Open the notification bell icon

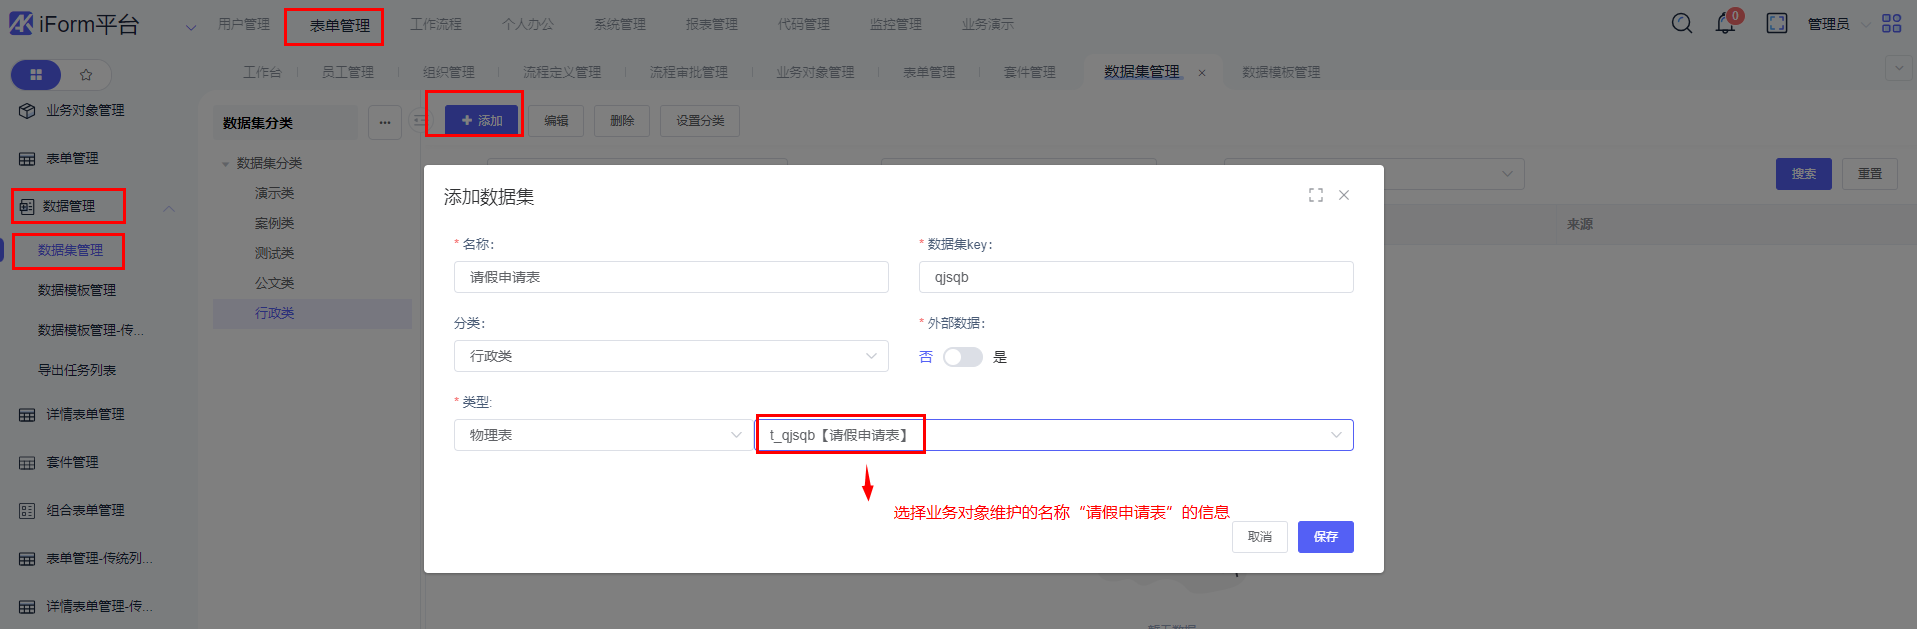(x=1725, y=23)
